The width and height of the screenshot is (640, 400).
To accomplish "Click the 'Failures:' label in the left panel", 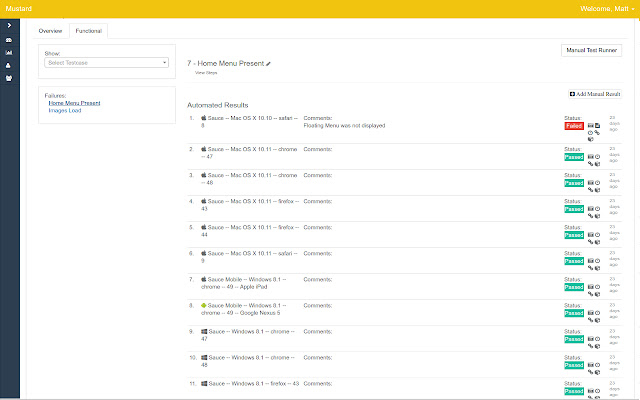I will tap(55, 96).
